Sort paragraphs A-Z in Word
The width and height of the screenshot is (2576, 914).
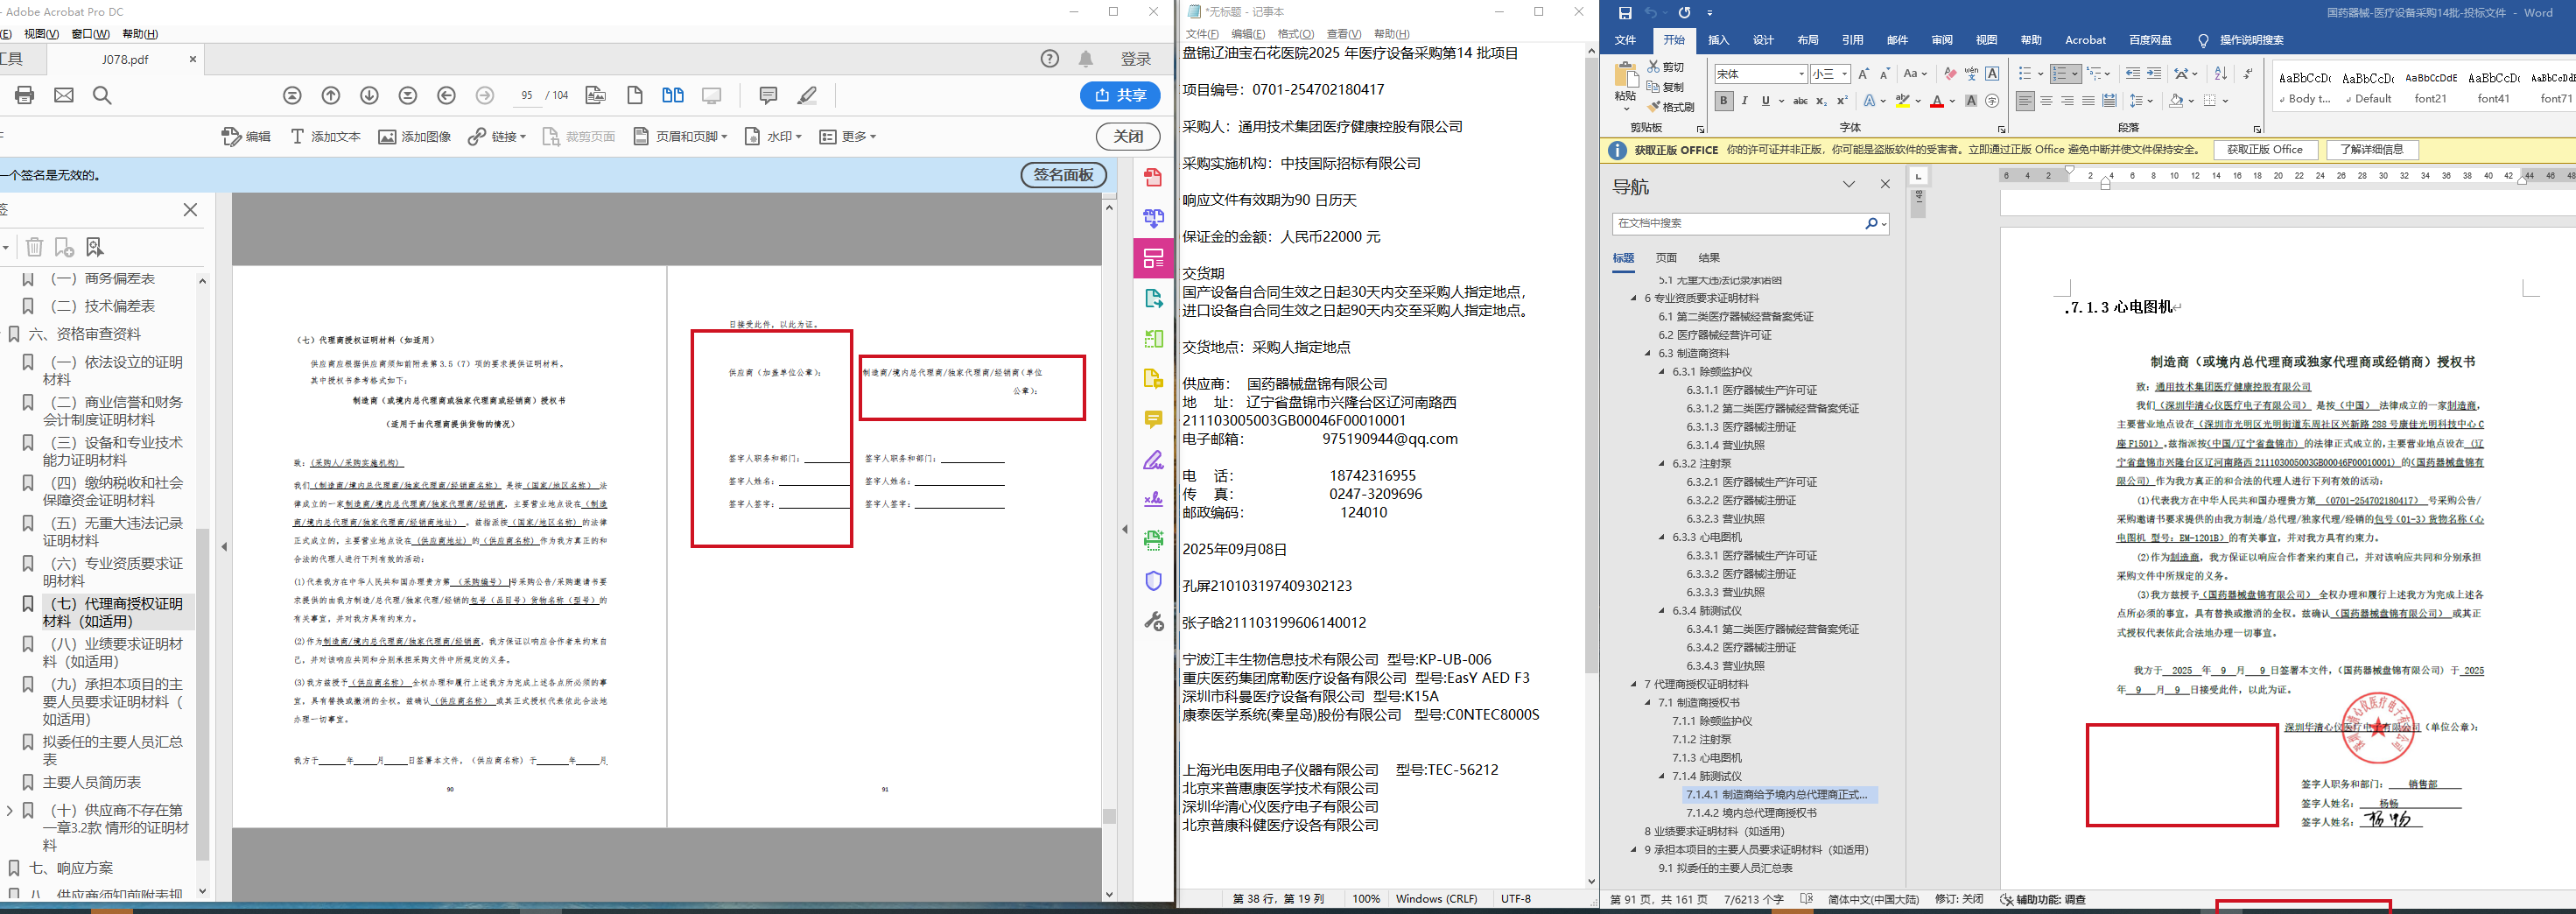point(2220,74)
